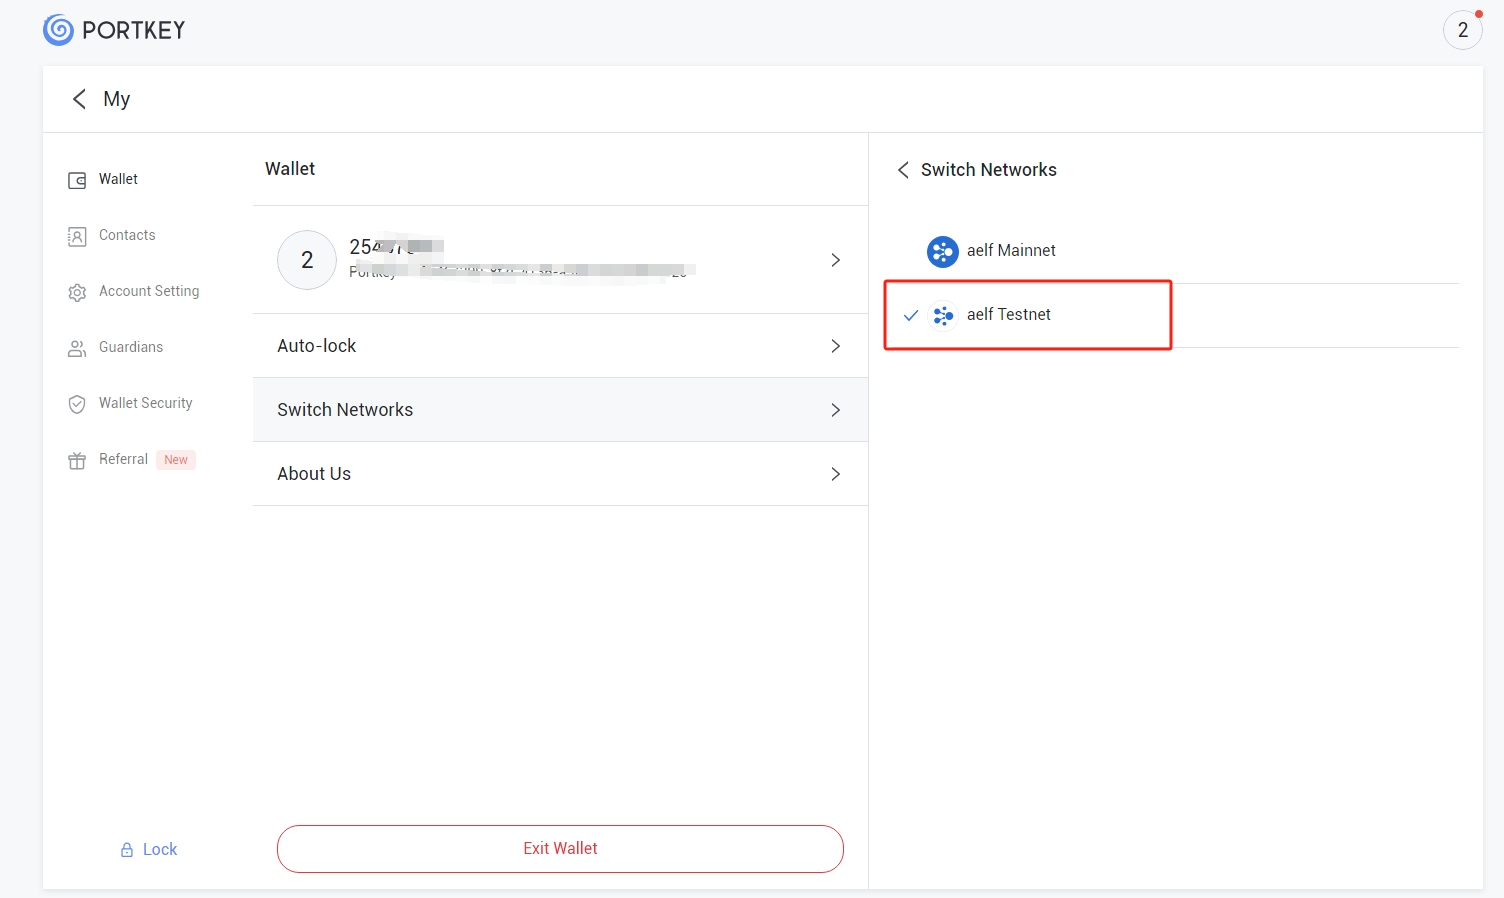This screenshot has height=898, width=1504.
Task: Open Account Setting in the sidebar
Action: 149,291
